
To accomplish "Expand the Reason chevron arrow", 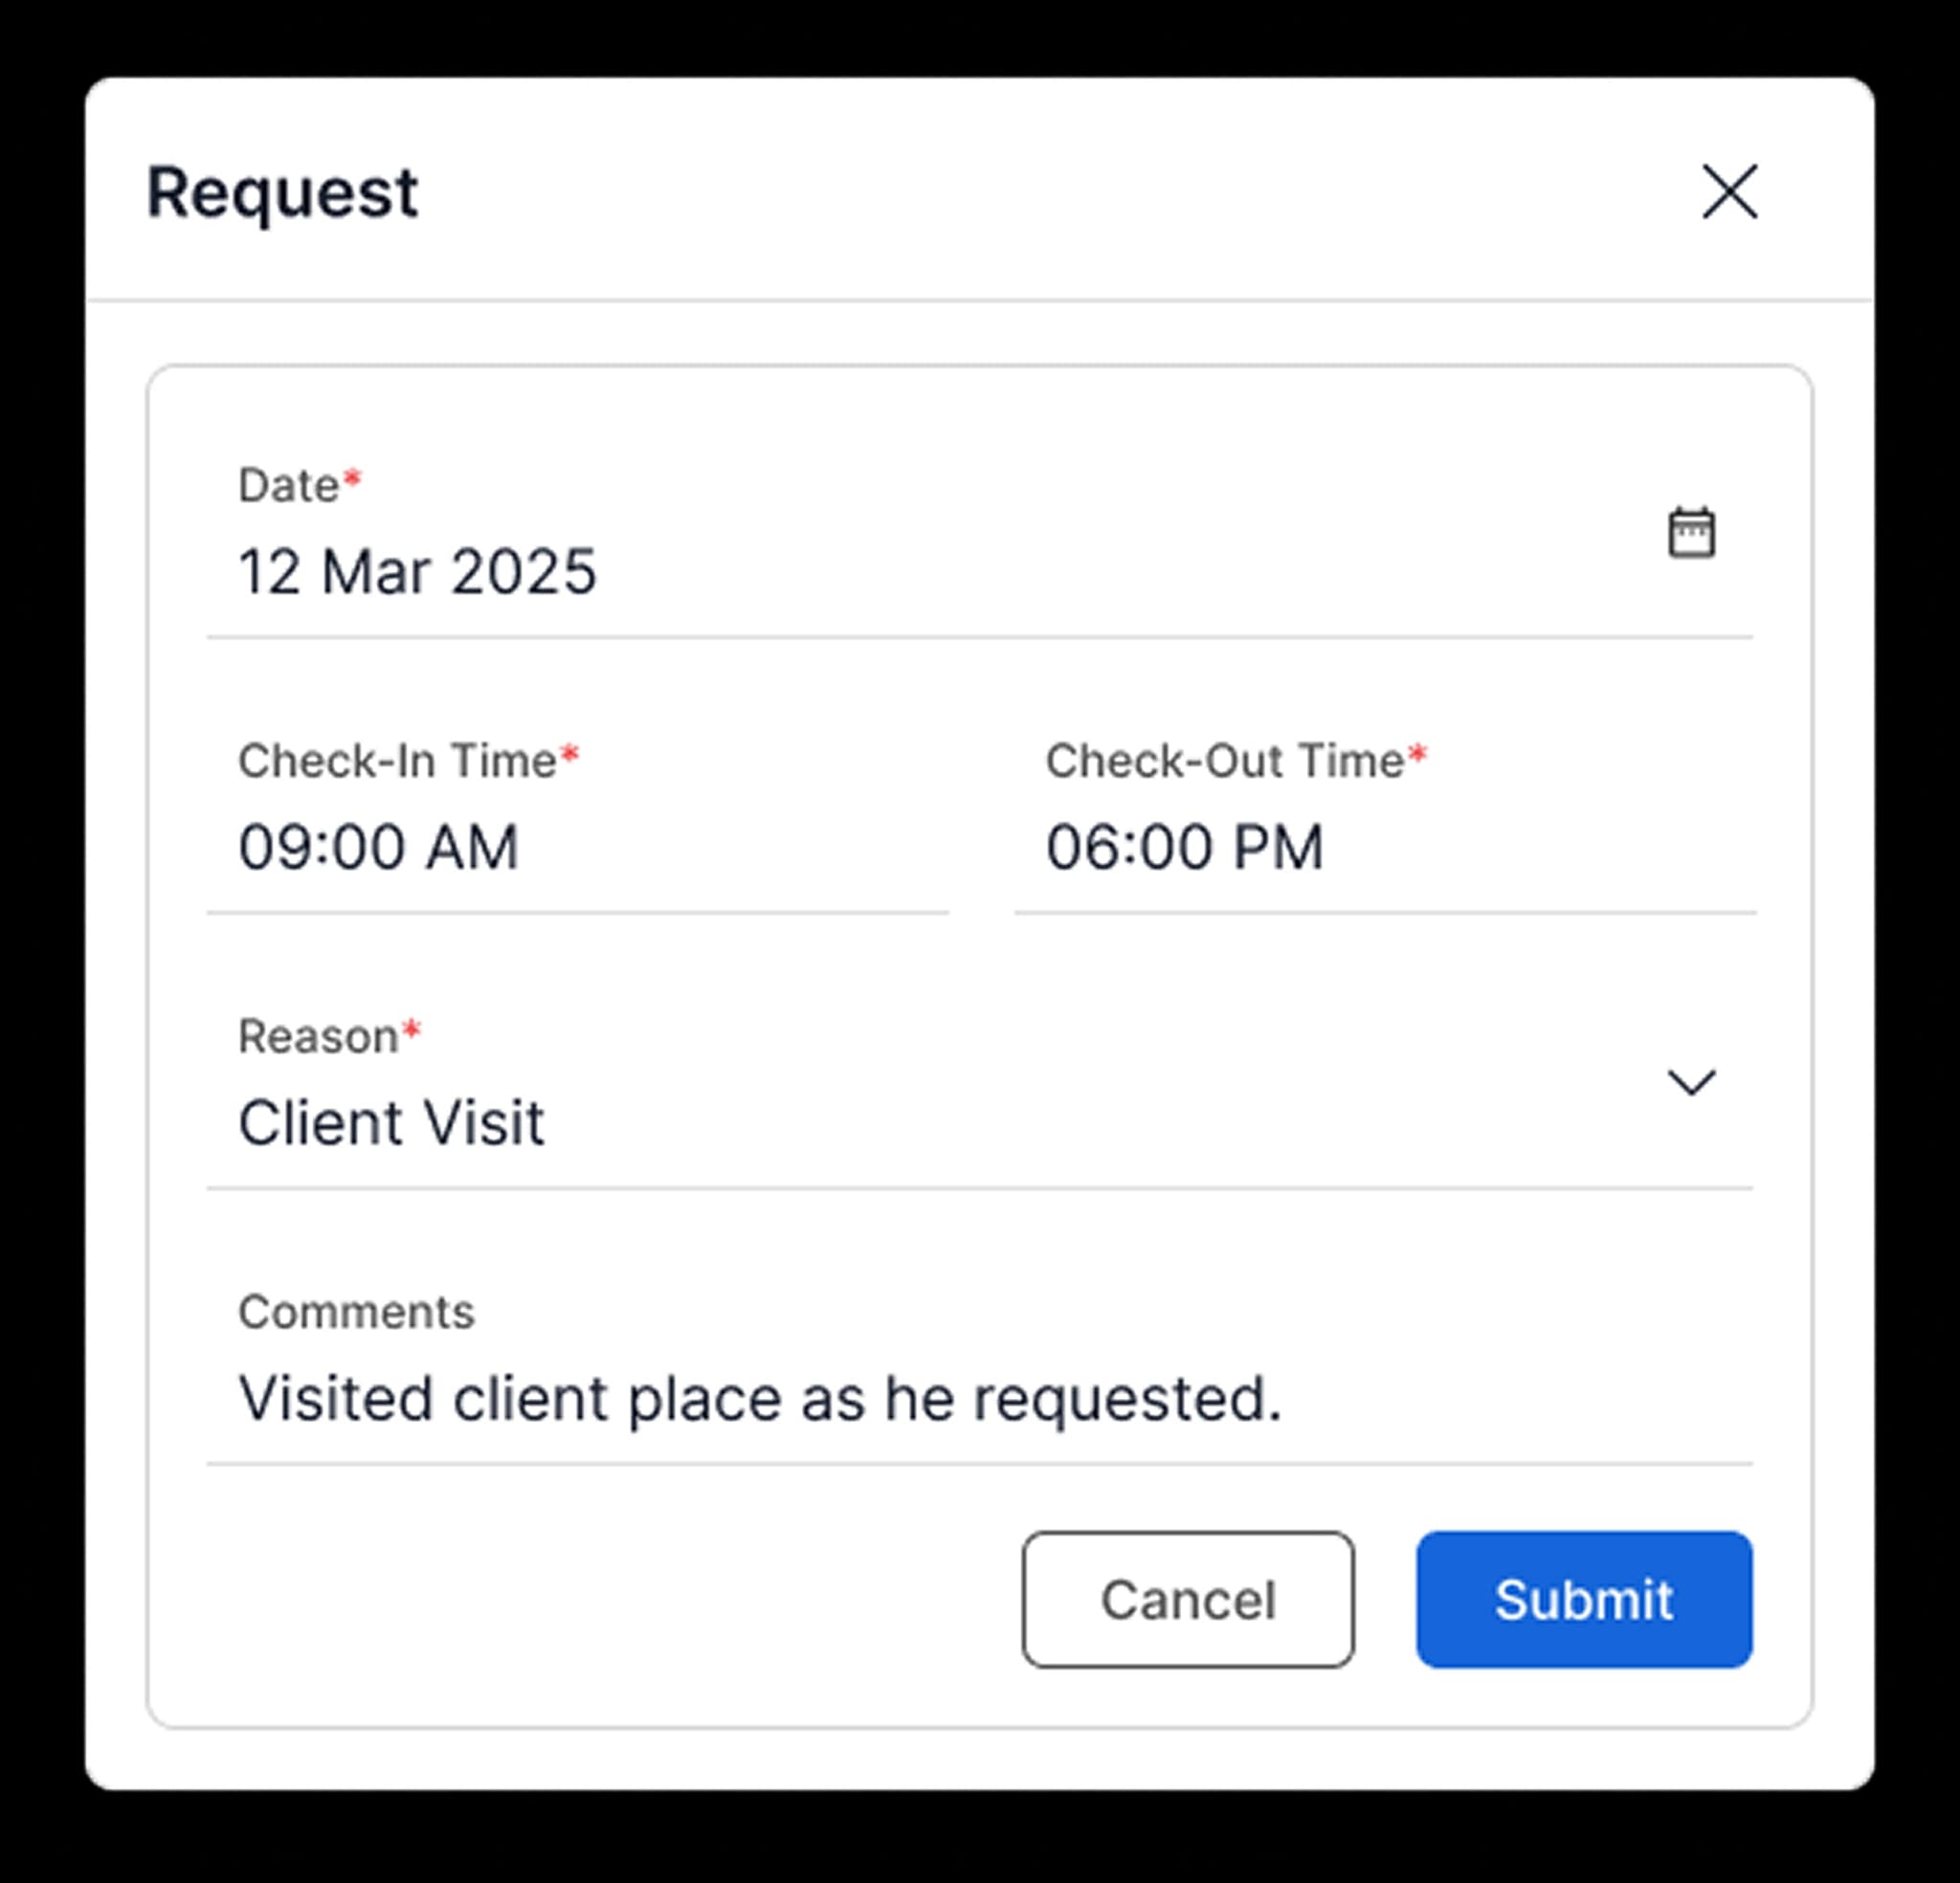I will [x=1691, y=1082].
